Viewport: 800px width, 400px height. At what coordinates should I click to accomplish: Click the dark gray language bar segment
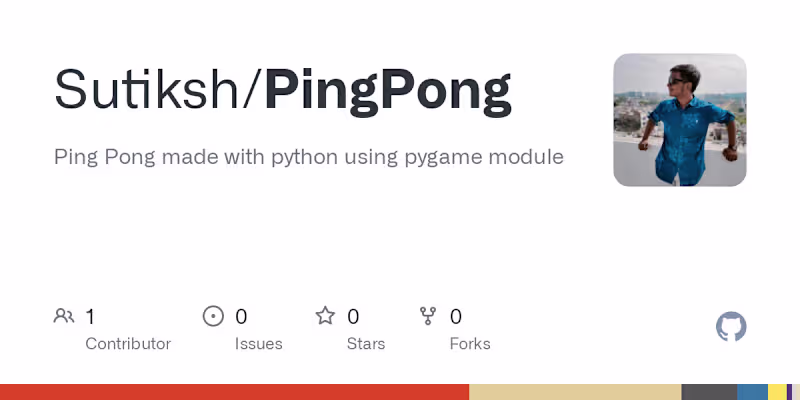pos(709,392)
